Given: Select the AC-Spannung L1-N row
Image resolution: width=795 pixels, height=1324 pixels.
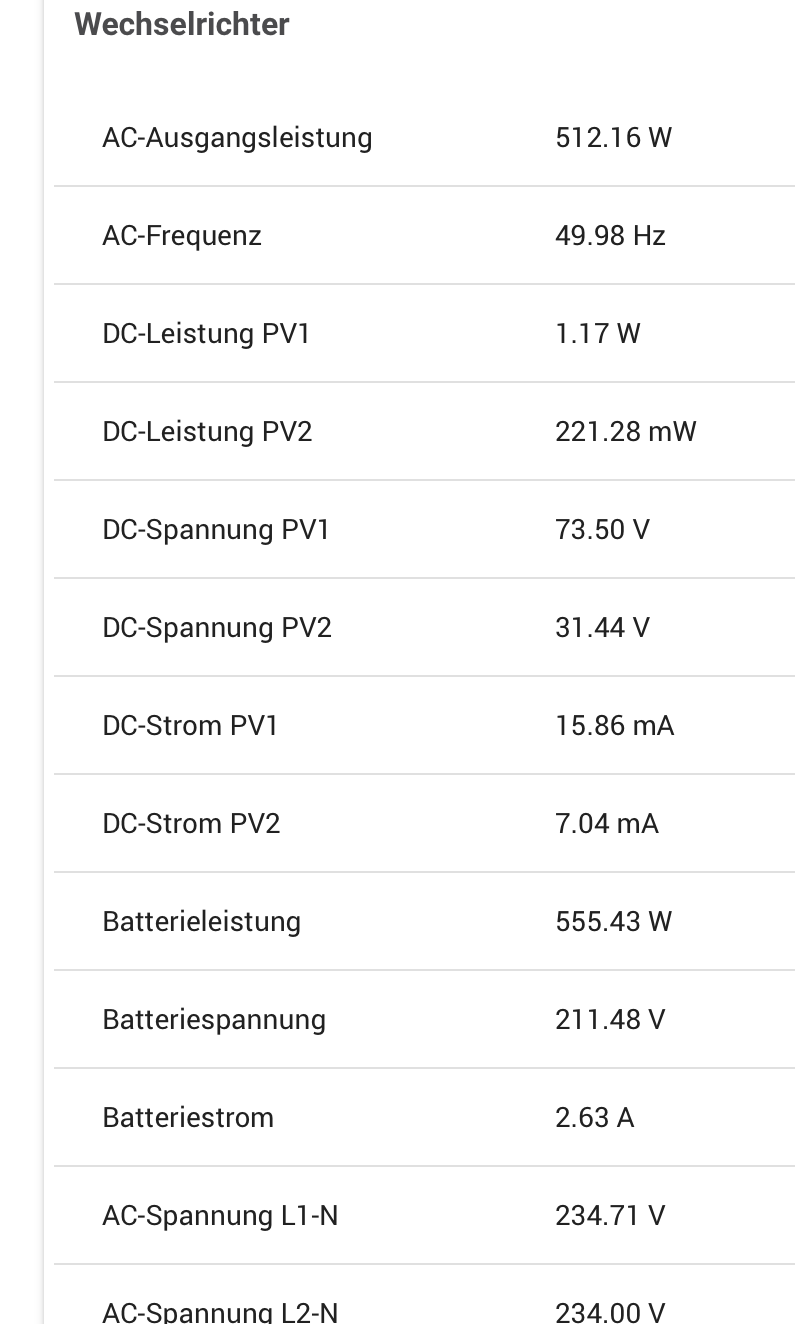Looking at the screenshot, I should [x=424, y=1215].
